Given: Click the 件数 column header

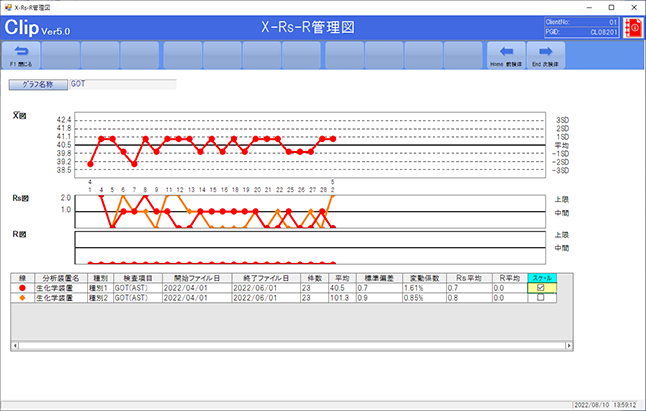Looking at the screenshot, I should 314,278.
